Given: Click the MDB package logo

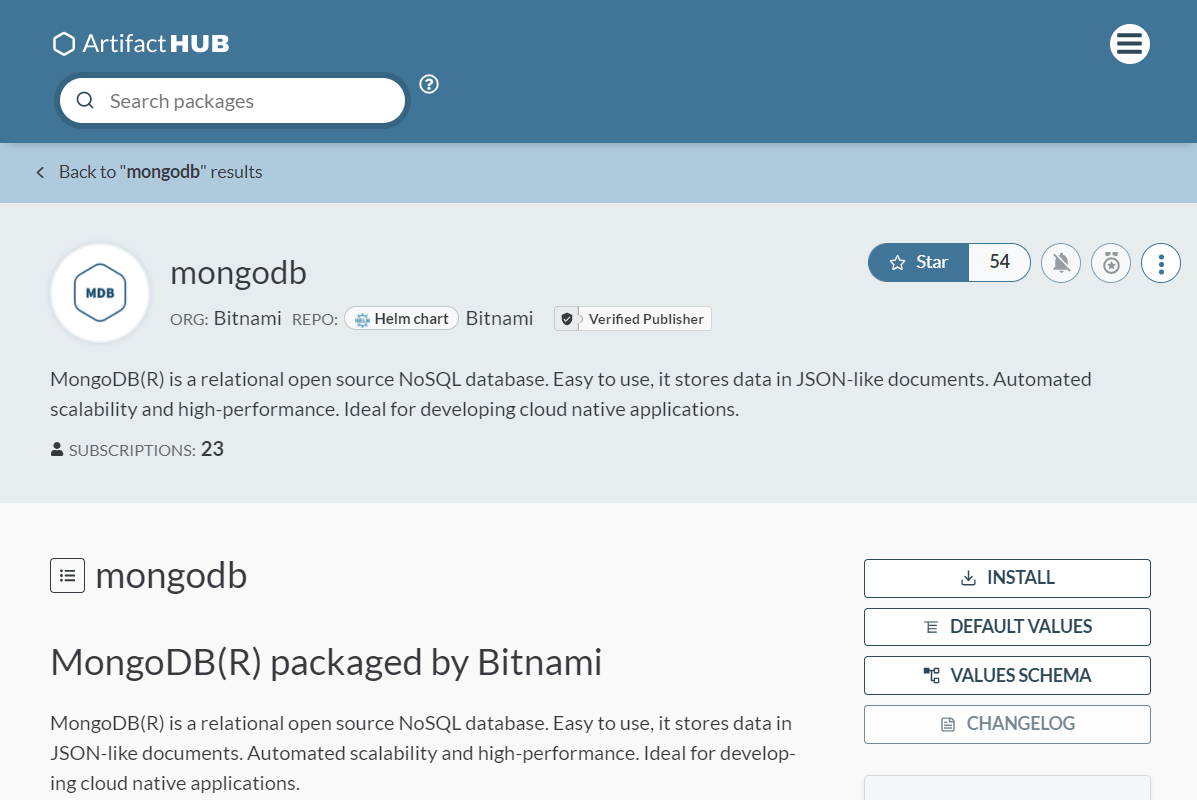Looking at the screenshot, I should point(100,293).
